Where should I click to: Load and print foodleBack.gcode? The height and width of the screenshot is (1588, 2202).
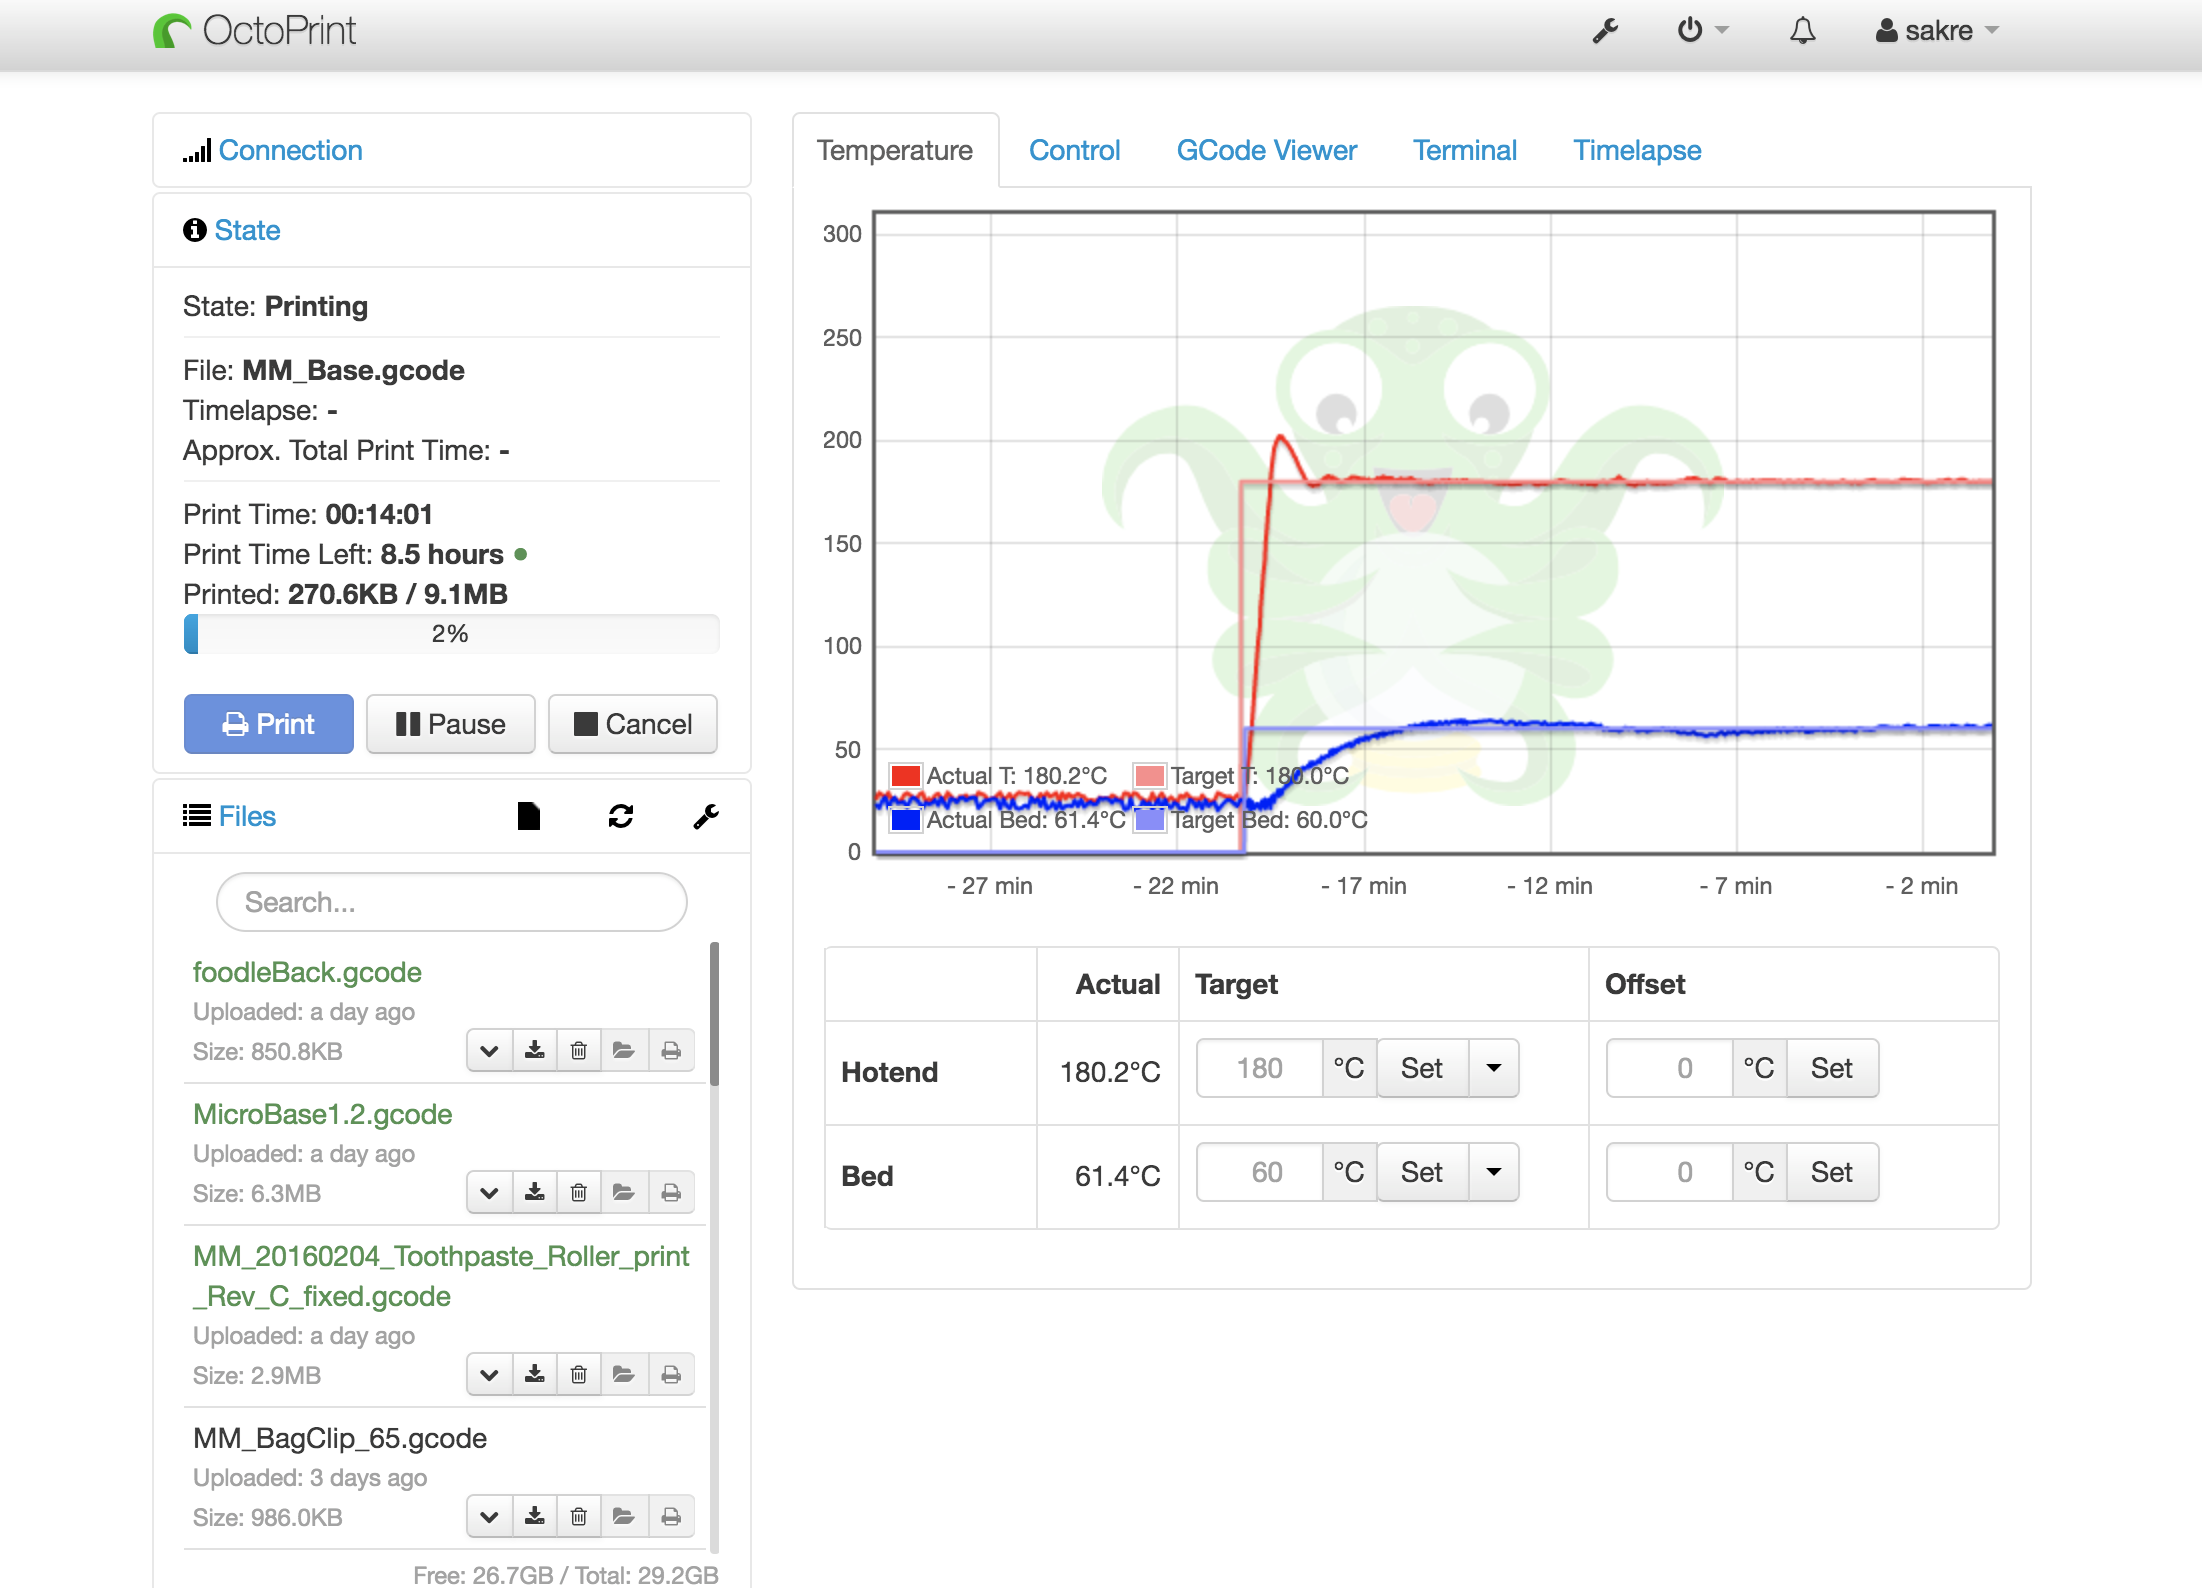[671, 1051]
